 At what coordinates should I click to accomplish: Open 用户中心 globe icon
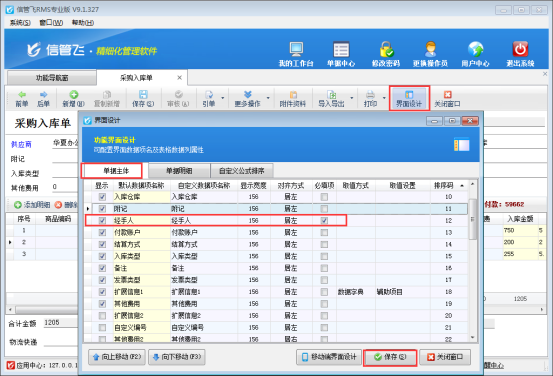pos(475,49)
